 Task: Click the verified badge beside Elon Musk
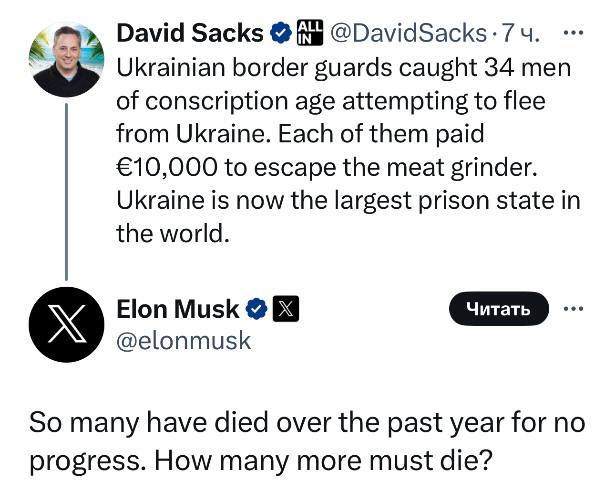(x=256, y=310)
